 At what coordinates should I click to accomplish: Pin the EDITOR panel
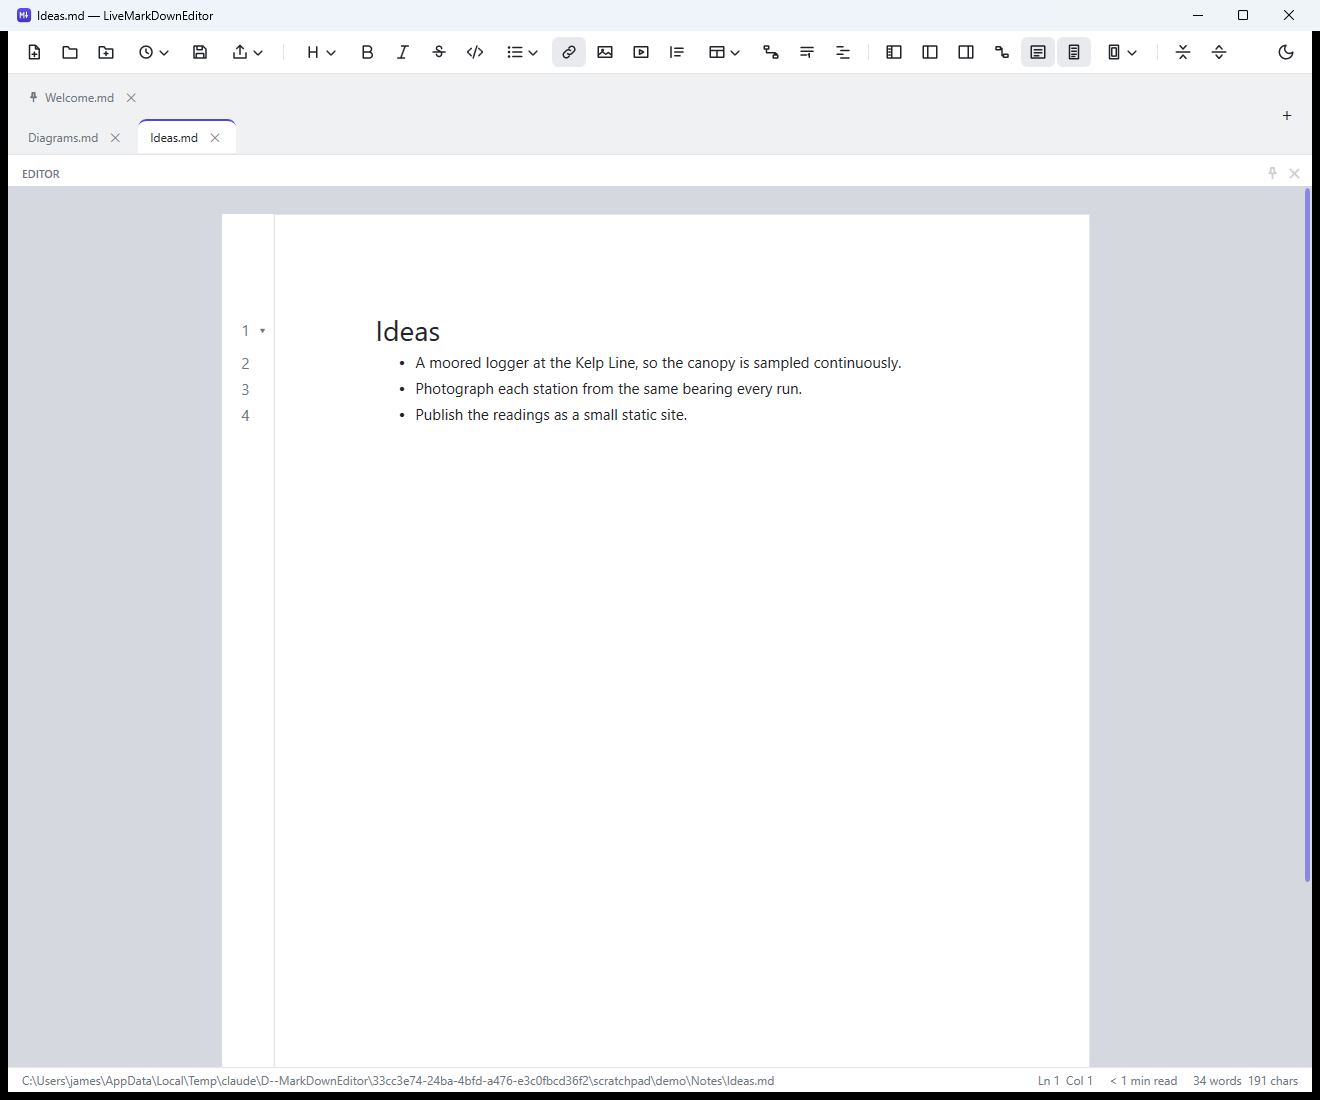1272,173
